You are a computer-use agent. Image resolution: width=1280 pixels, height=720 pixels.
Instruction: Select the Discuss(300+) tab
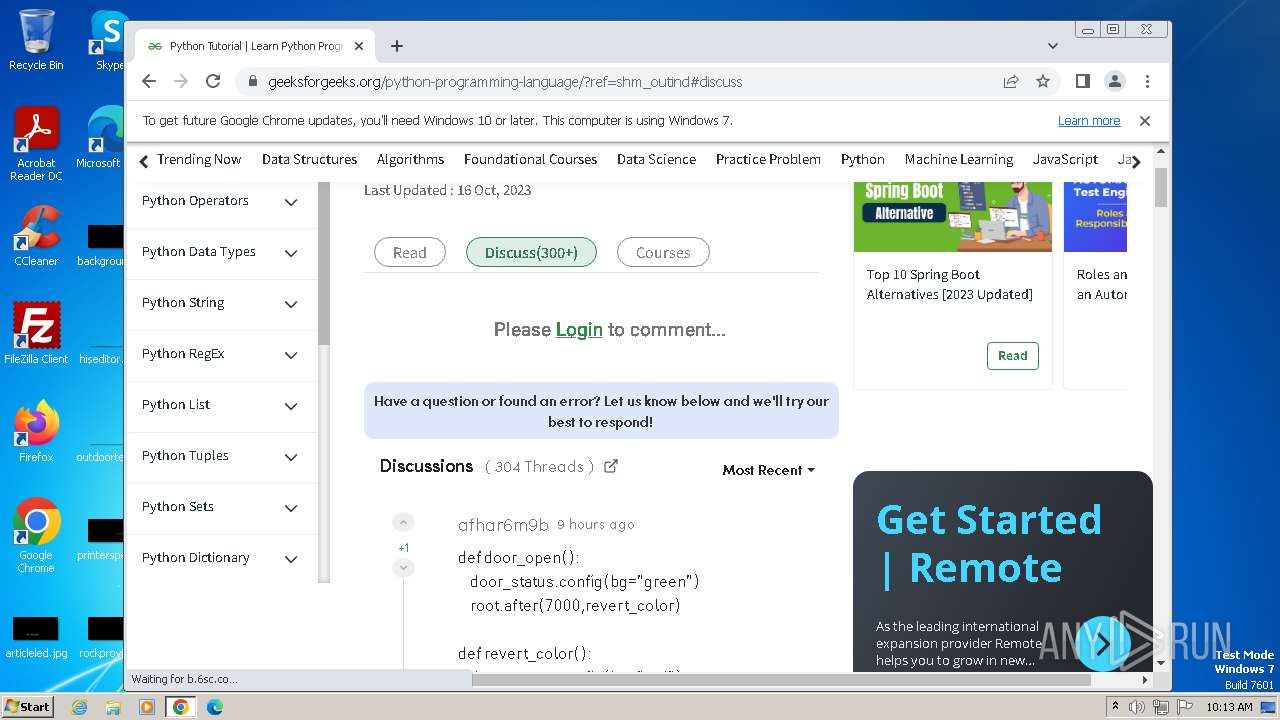531,253
